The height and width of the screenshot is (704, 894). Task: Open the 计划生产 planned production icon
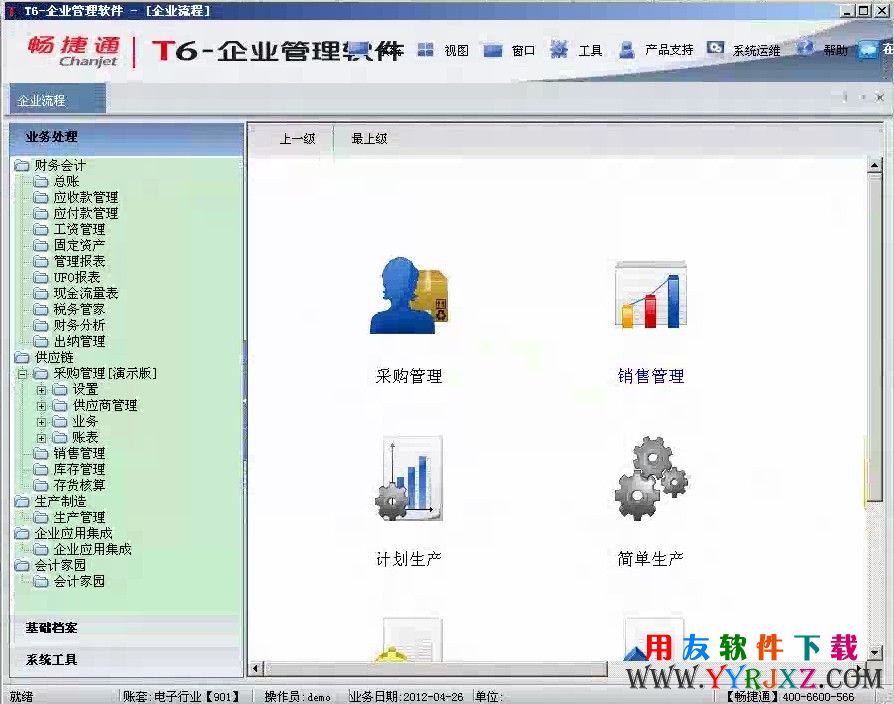[409, 478]
